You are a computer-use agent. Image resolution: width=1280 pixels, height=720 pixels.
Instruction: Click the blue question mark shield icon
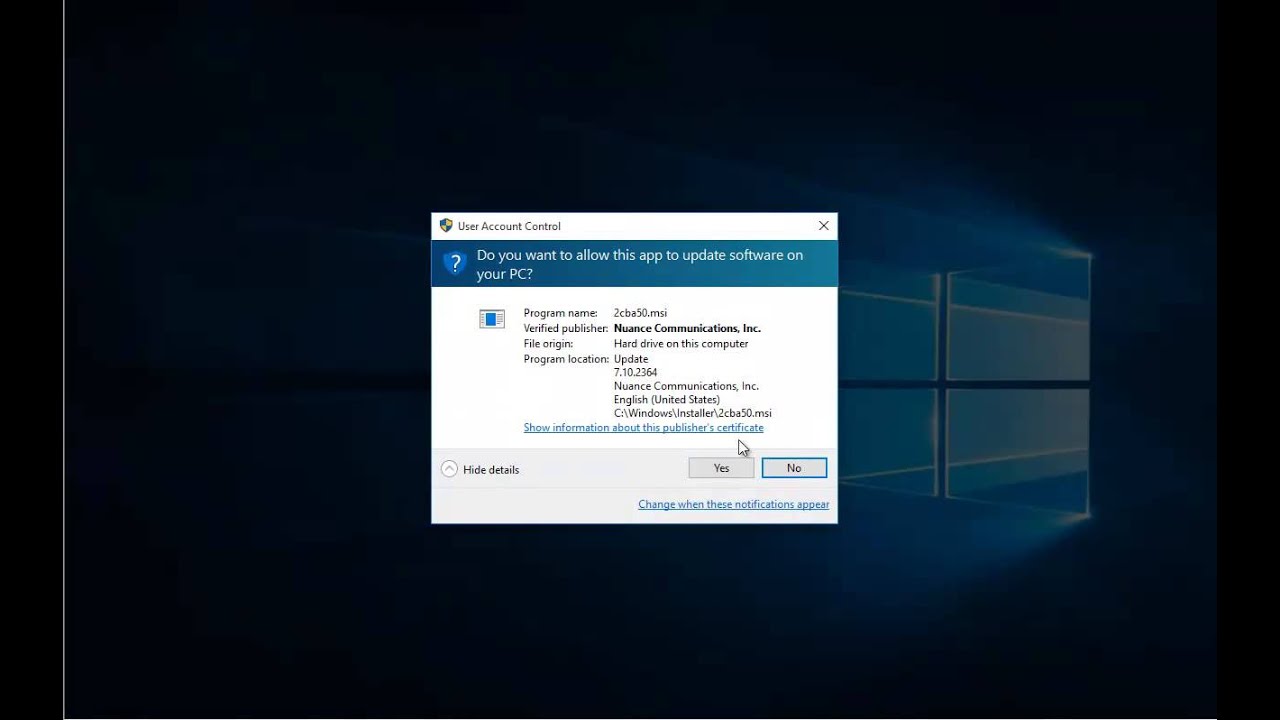coord(455,264)
